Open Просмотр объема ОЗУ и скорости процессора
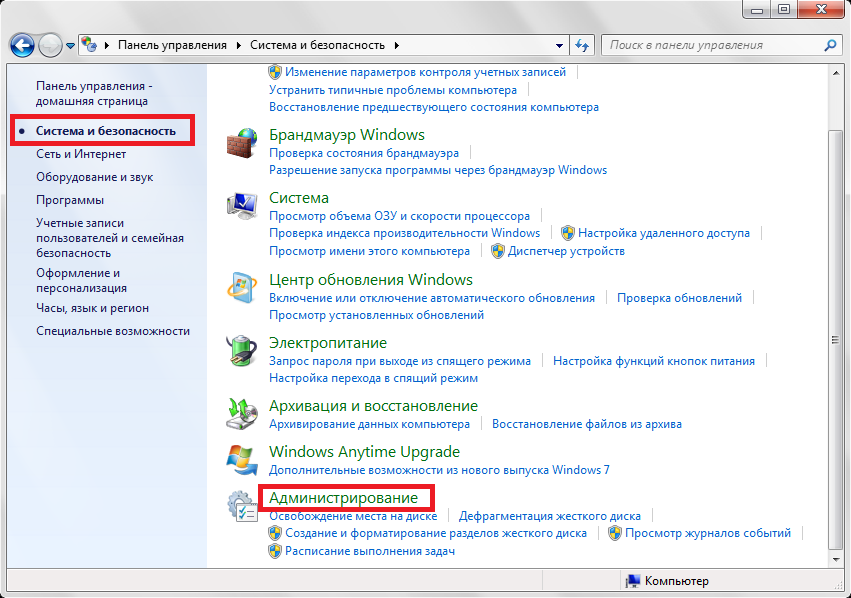Image resolution: width=851 pixels, height=598 pixels. (399, 216)
